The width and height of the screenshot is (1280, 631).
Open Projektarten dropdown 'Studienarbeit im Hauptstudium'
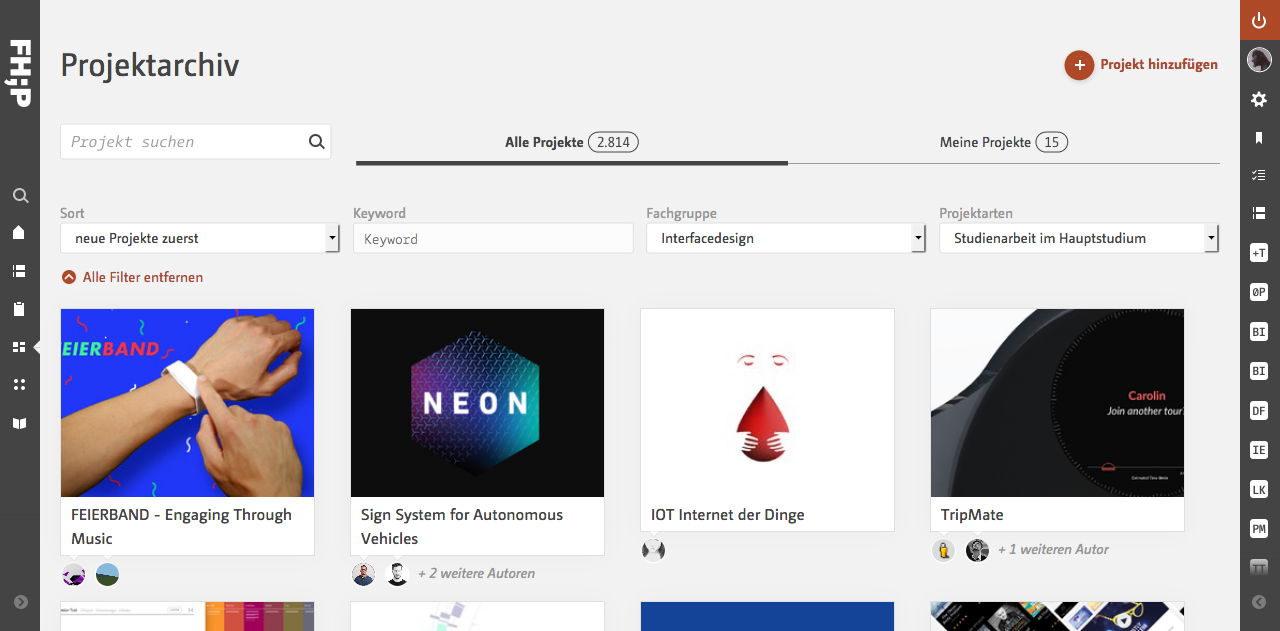[x=1079, y=238]
